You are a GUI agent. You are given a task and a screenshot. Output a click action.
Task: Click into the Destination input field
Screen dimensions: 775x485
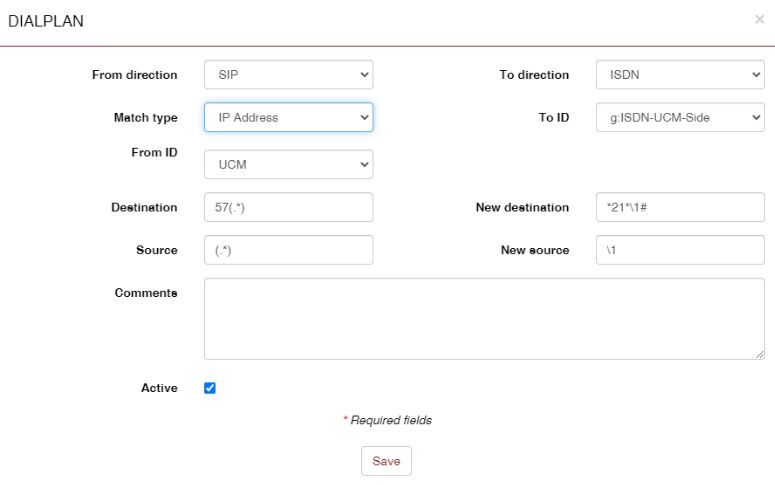click(x=288, y=207)
